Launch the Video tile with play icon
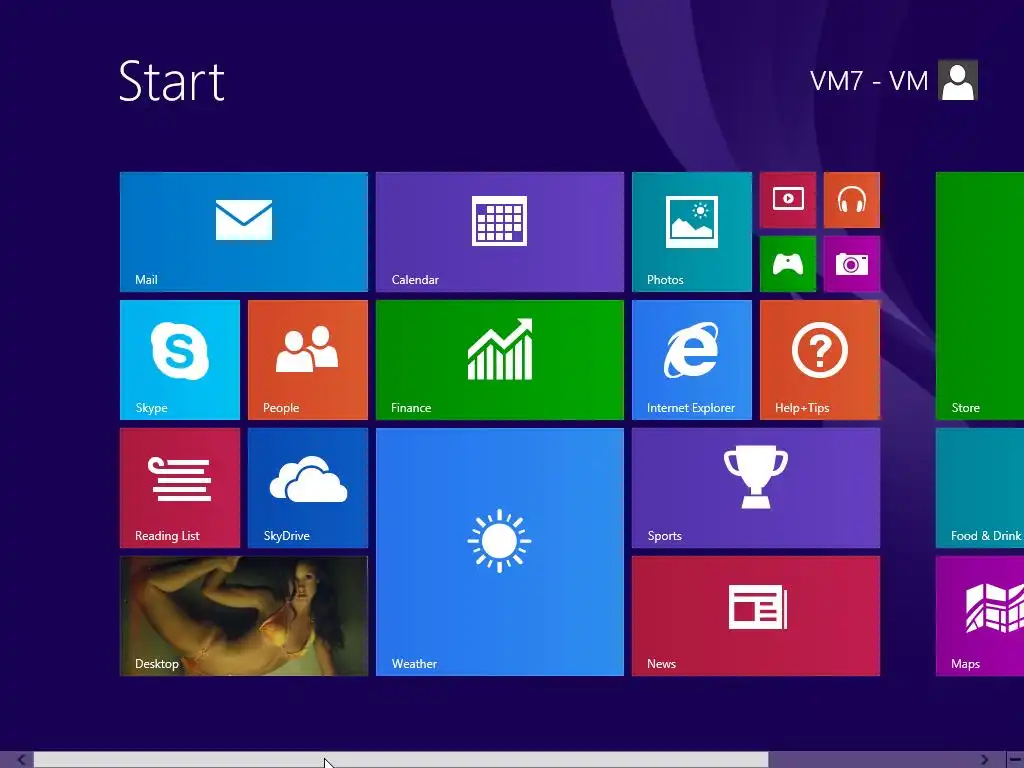 point(788,200)
